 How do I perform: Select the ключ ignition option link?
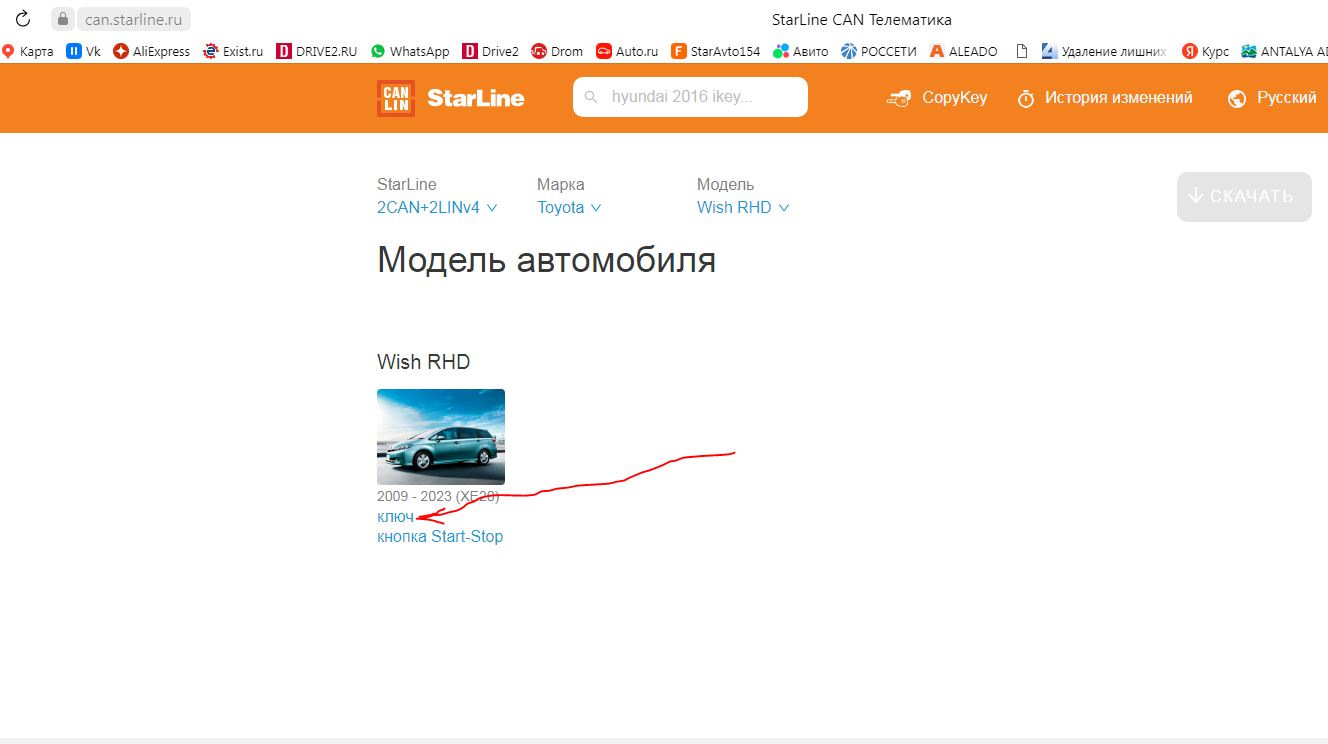(x=395, y=517)
